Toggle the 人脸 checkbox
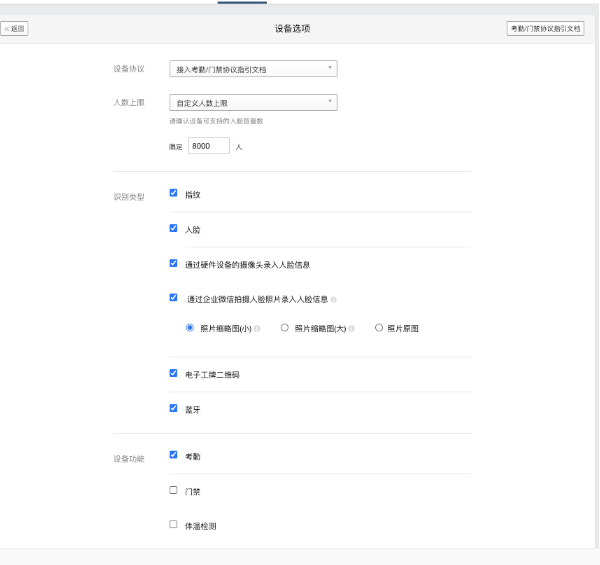The image size is (600, 565). coord(174,228)
